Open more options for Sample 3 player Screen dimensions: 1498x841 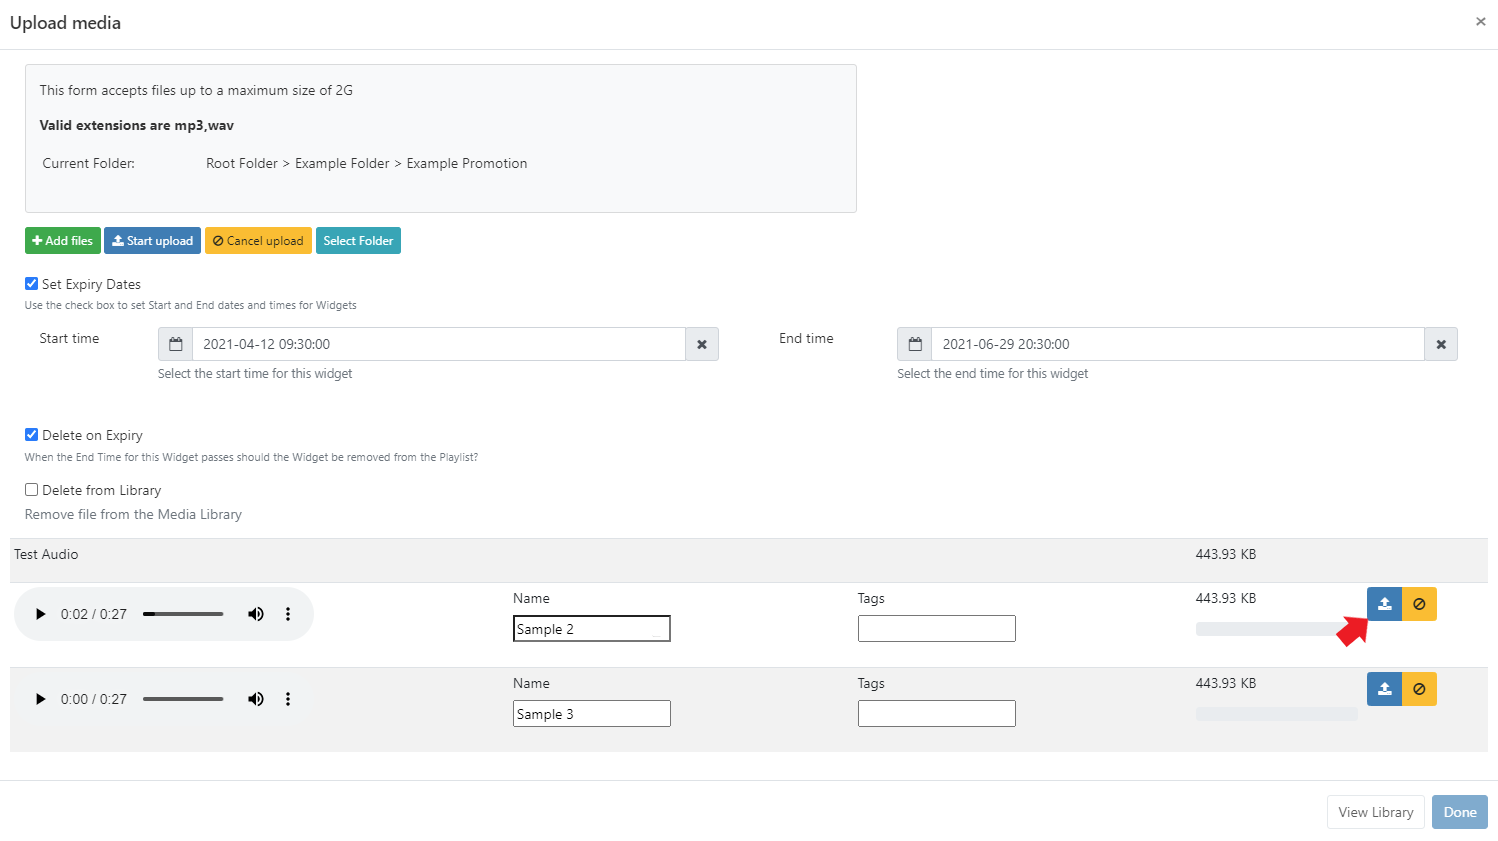(288, 699)
